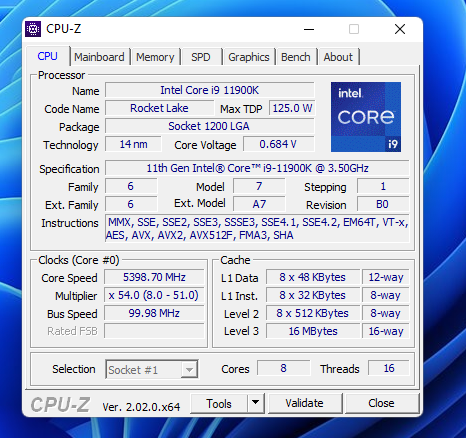
Task: Click the Code Name value 'Rocket Lake'
Action: (x=159, y=108)
